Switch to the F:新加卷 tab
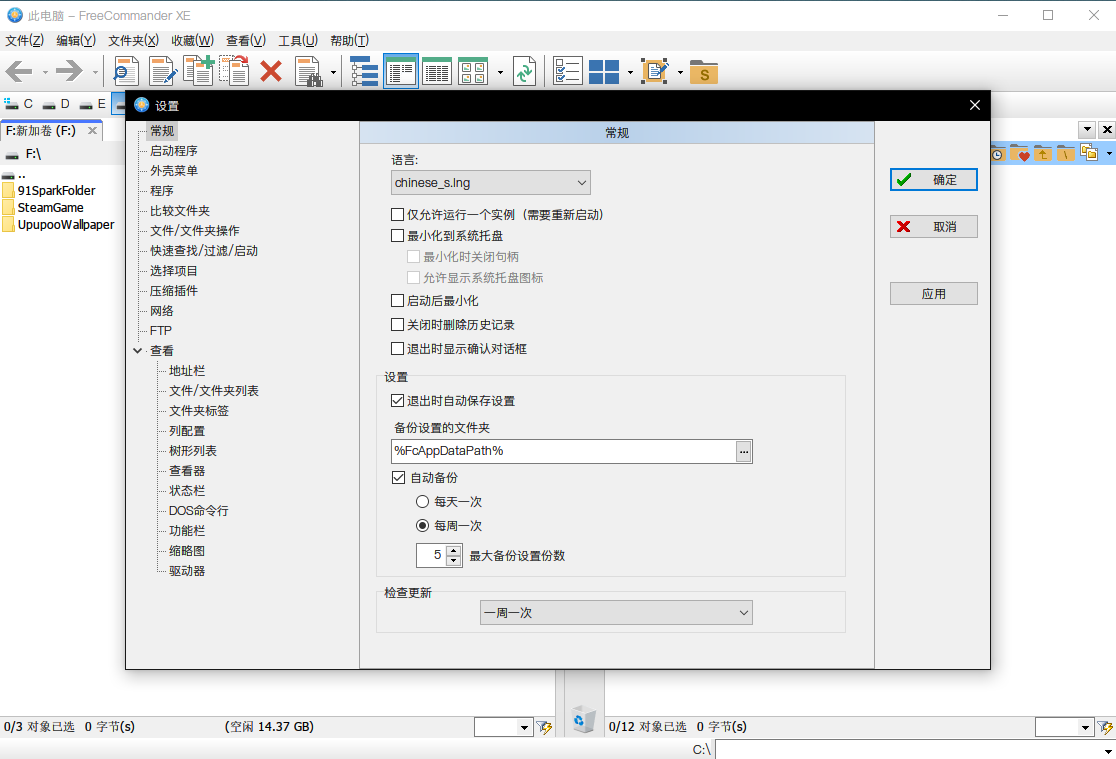 pos(38,130)
